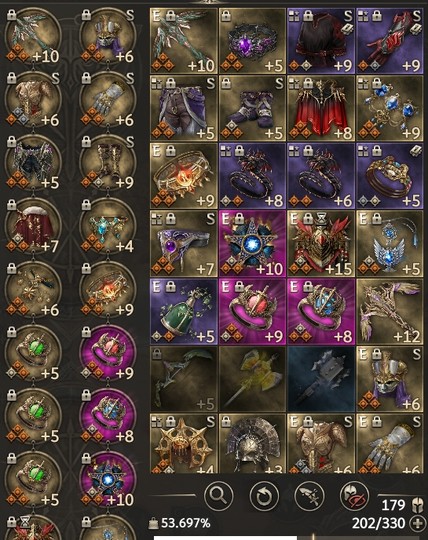
Task: Select the +5 green potion flask item
Action: click(x=184, y=311)
